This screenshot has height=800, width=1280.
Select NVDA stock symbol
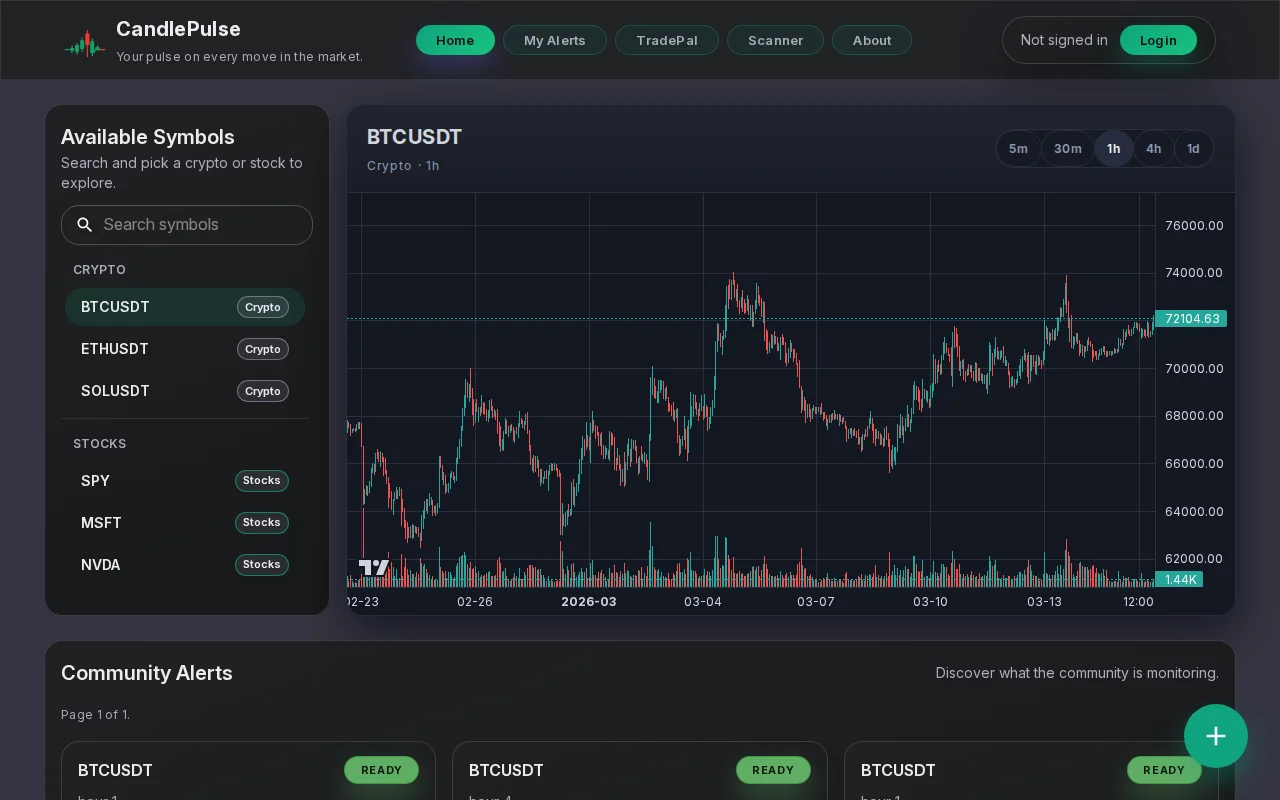click(185, 565)
